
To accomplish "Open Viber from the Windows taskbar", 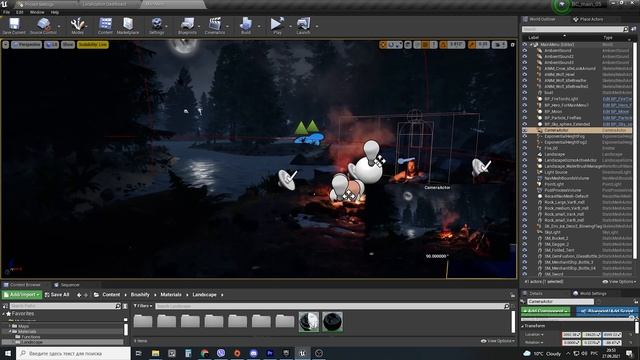I will [x=221, y=353].
